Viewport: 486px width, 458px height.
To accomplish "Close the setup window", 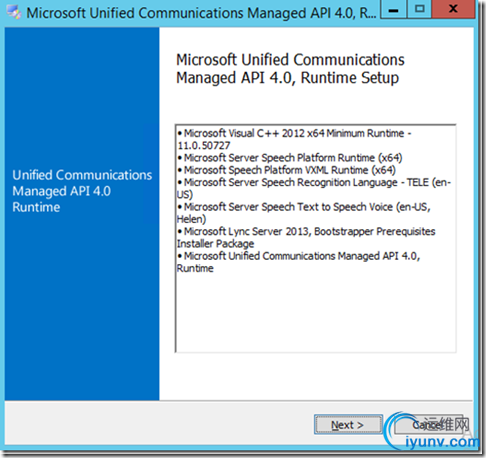I will click(453, 9).
